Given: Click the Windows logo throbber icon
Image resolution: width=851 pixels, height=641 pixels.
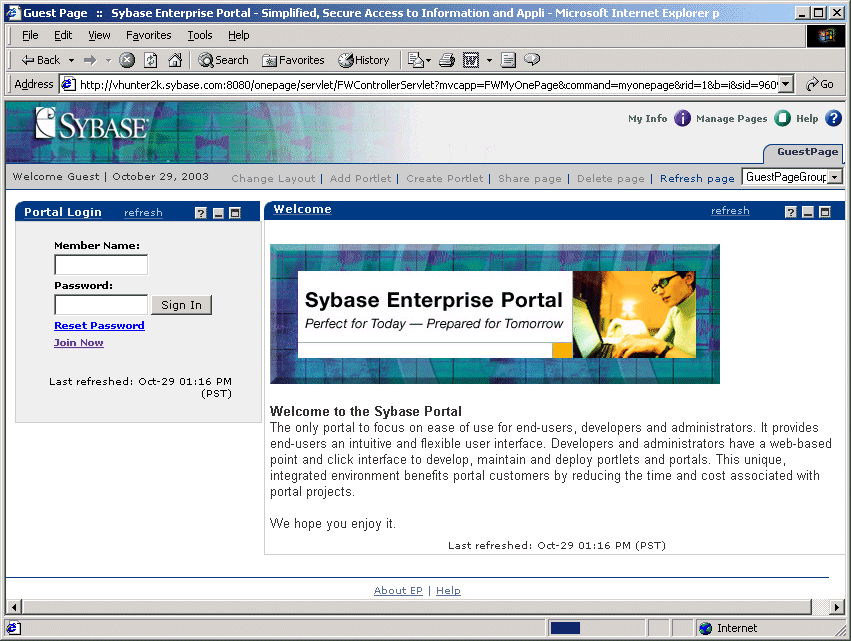Looking at the screenshot, I should pos(826,36).
